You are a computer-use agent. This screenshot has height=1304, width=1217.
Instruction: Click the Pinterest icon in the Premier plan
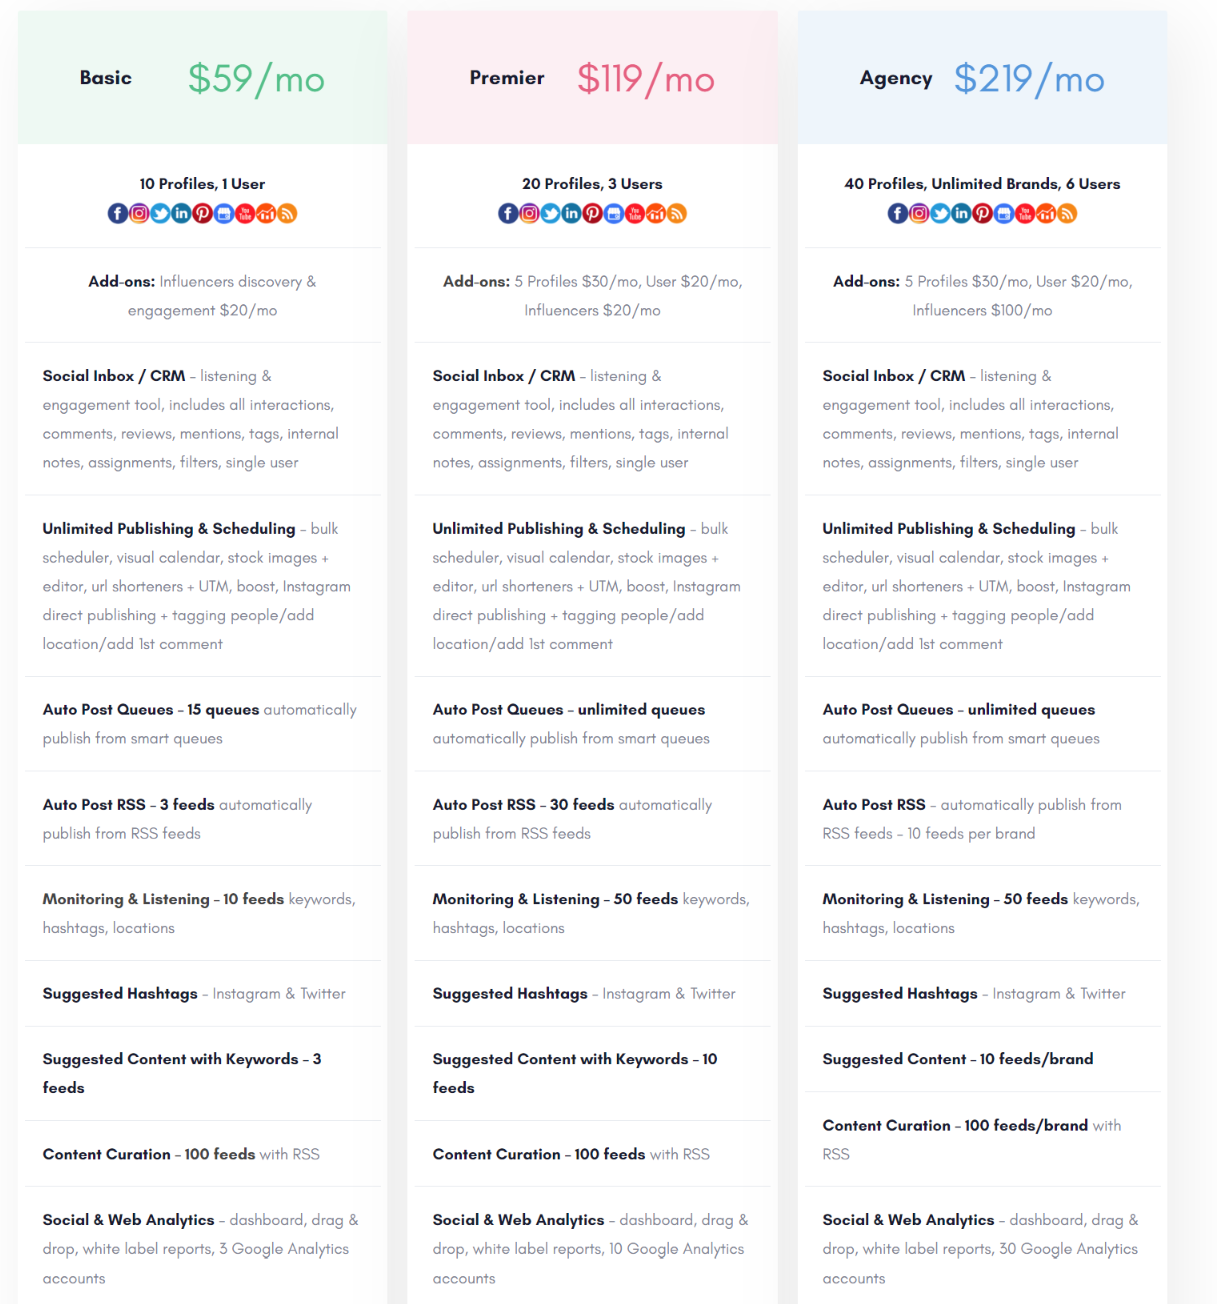592,213
